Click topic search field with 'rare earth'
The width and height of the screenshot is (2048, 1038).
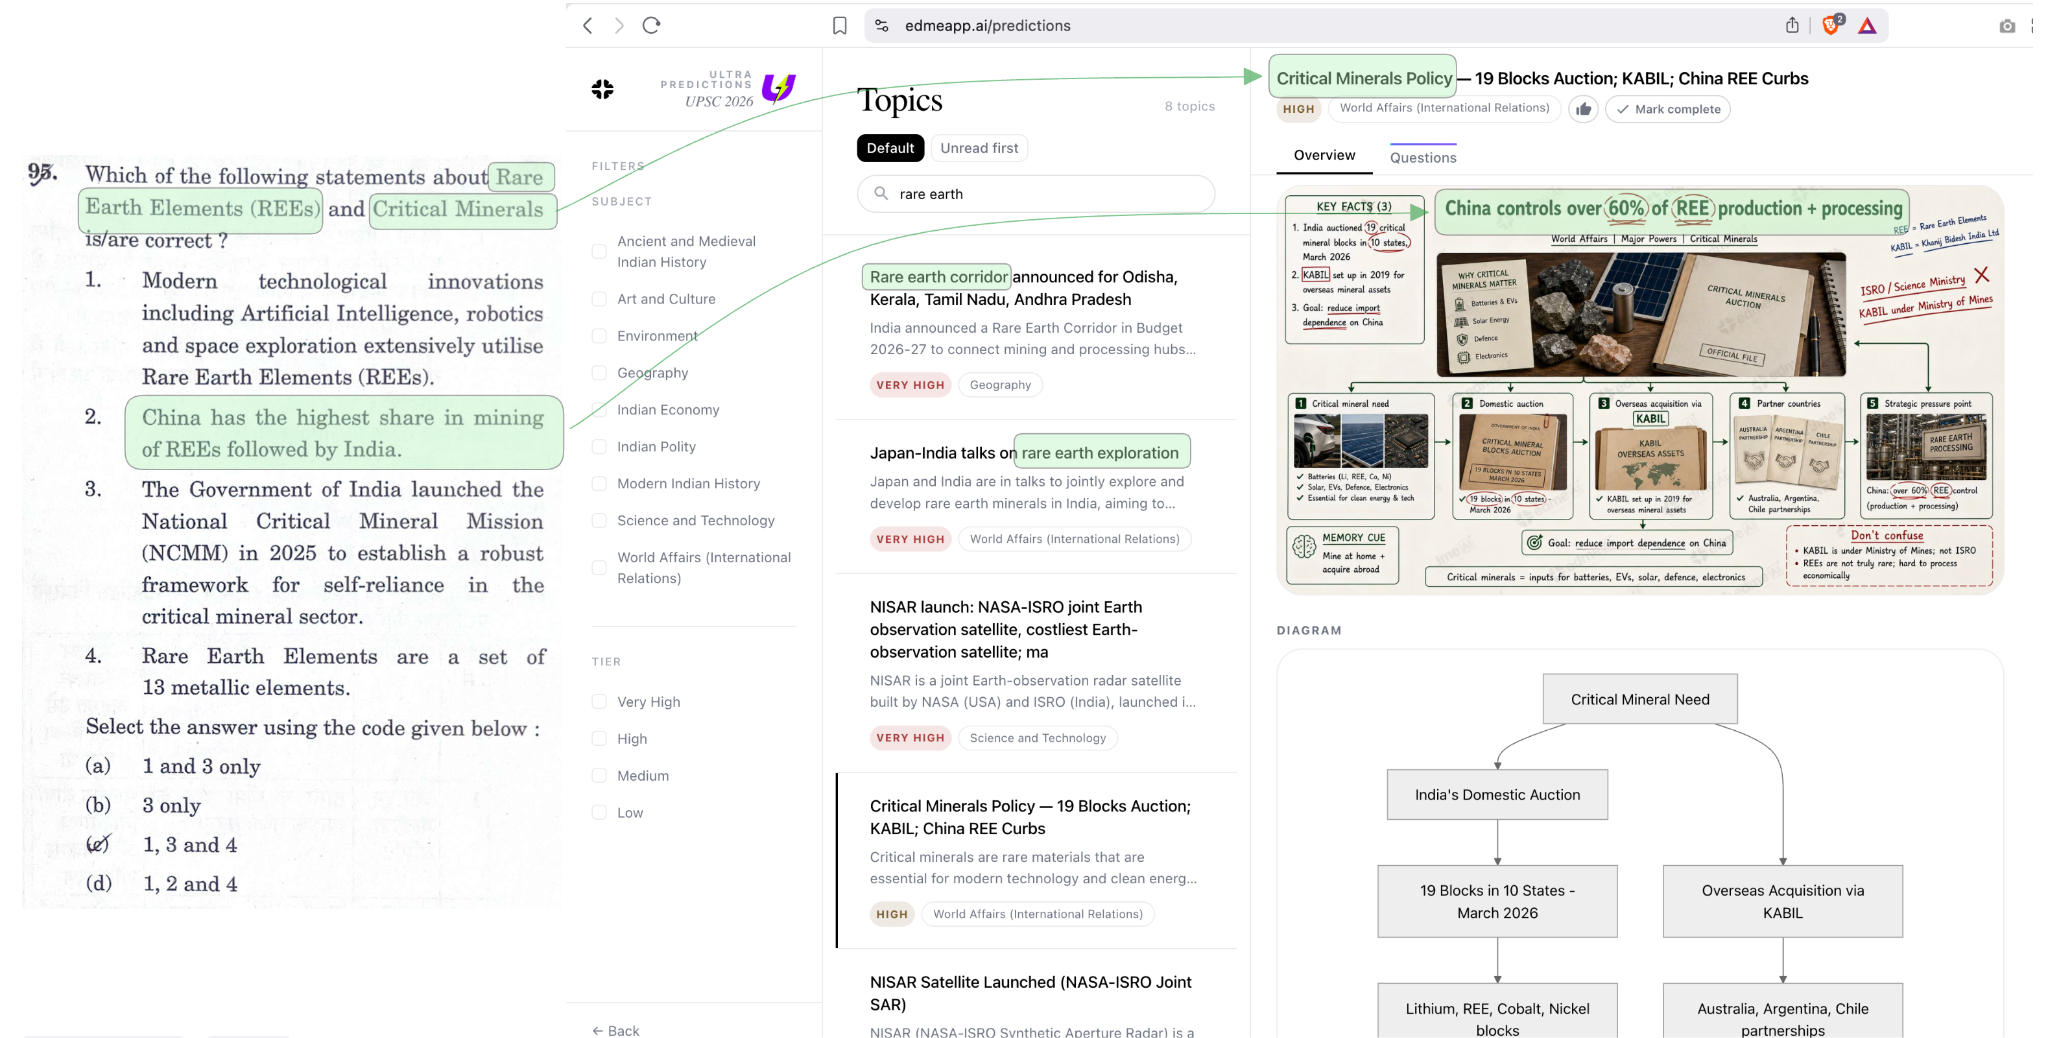click(1036, 194)
